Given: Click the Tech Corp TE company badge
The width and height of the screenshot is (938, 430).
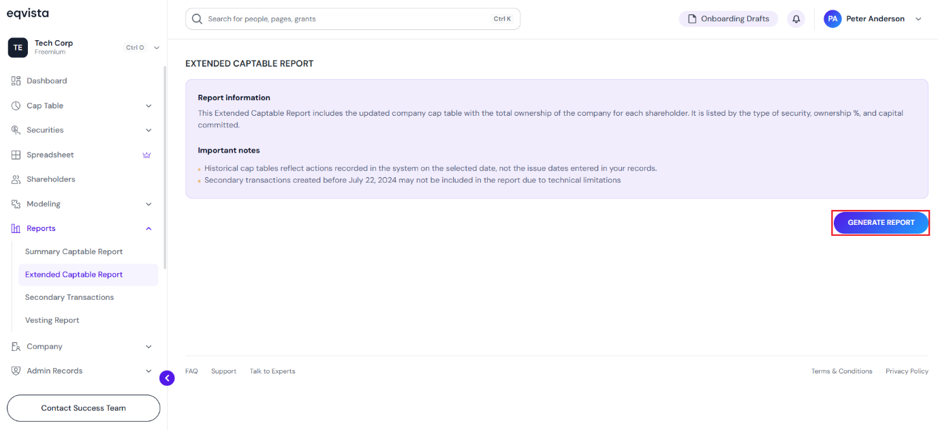Looking at the screenshot, I should 18,47.
